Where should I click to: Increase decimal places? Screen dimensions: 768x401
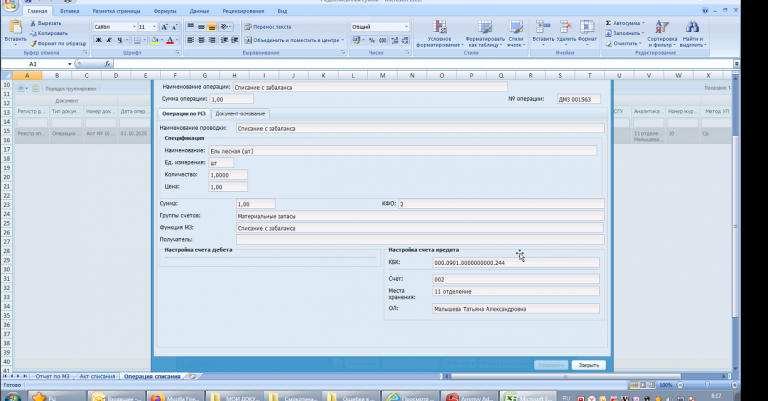pyautogui.click(x=395, y=40)
